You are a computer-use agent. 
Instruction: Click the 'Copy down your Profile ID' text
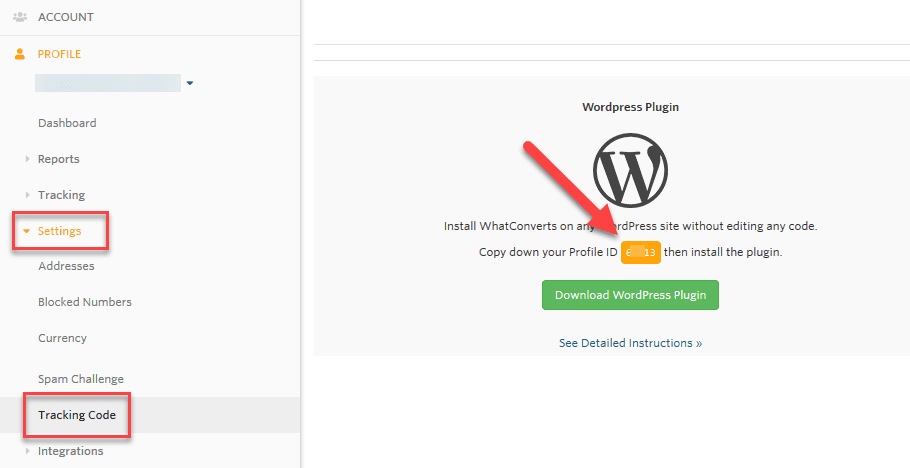click(548, 253)
